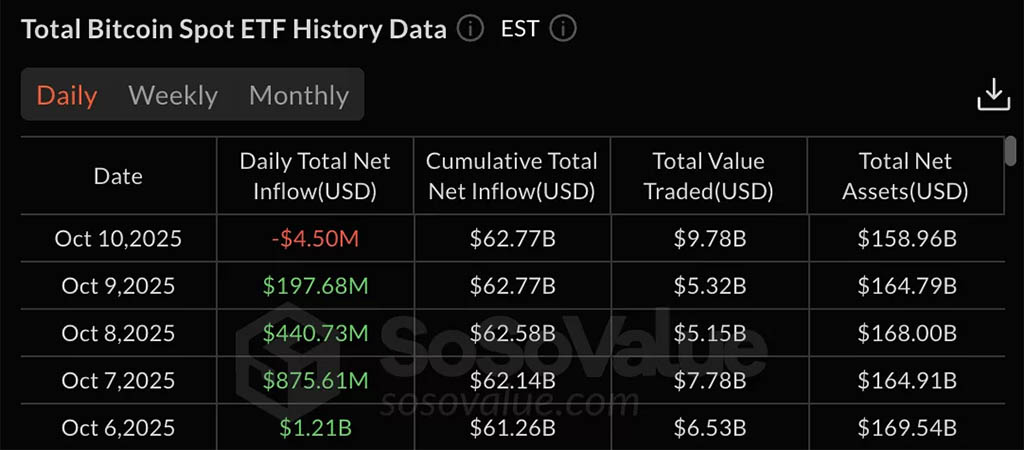The height and width of the screenshot is (450, 1024).
Task: Click the $168.00B total net assets cell
Action: pyautogui.click(x=907, y=333)
